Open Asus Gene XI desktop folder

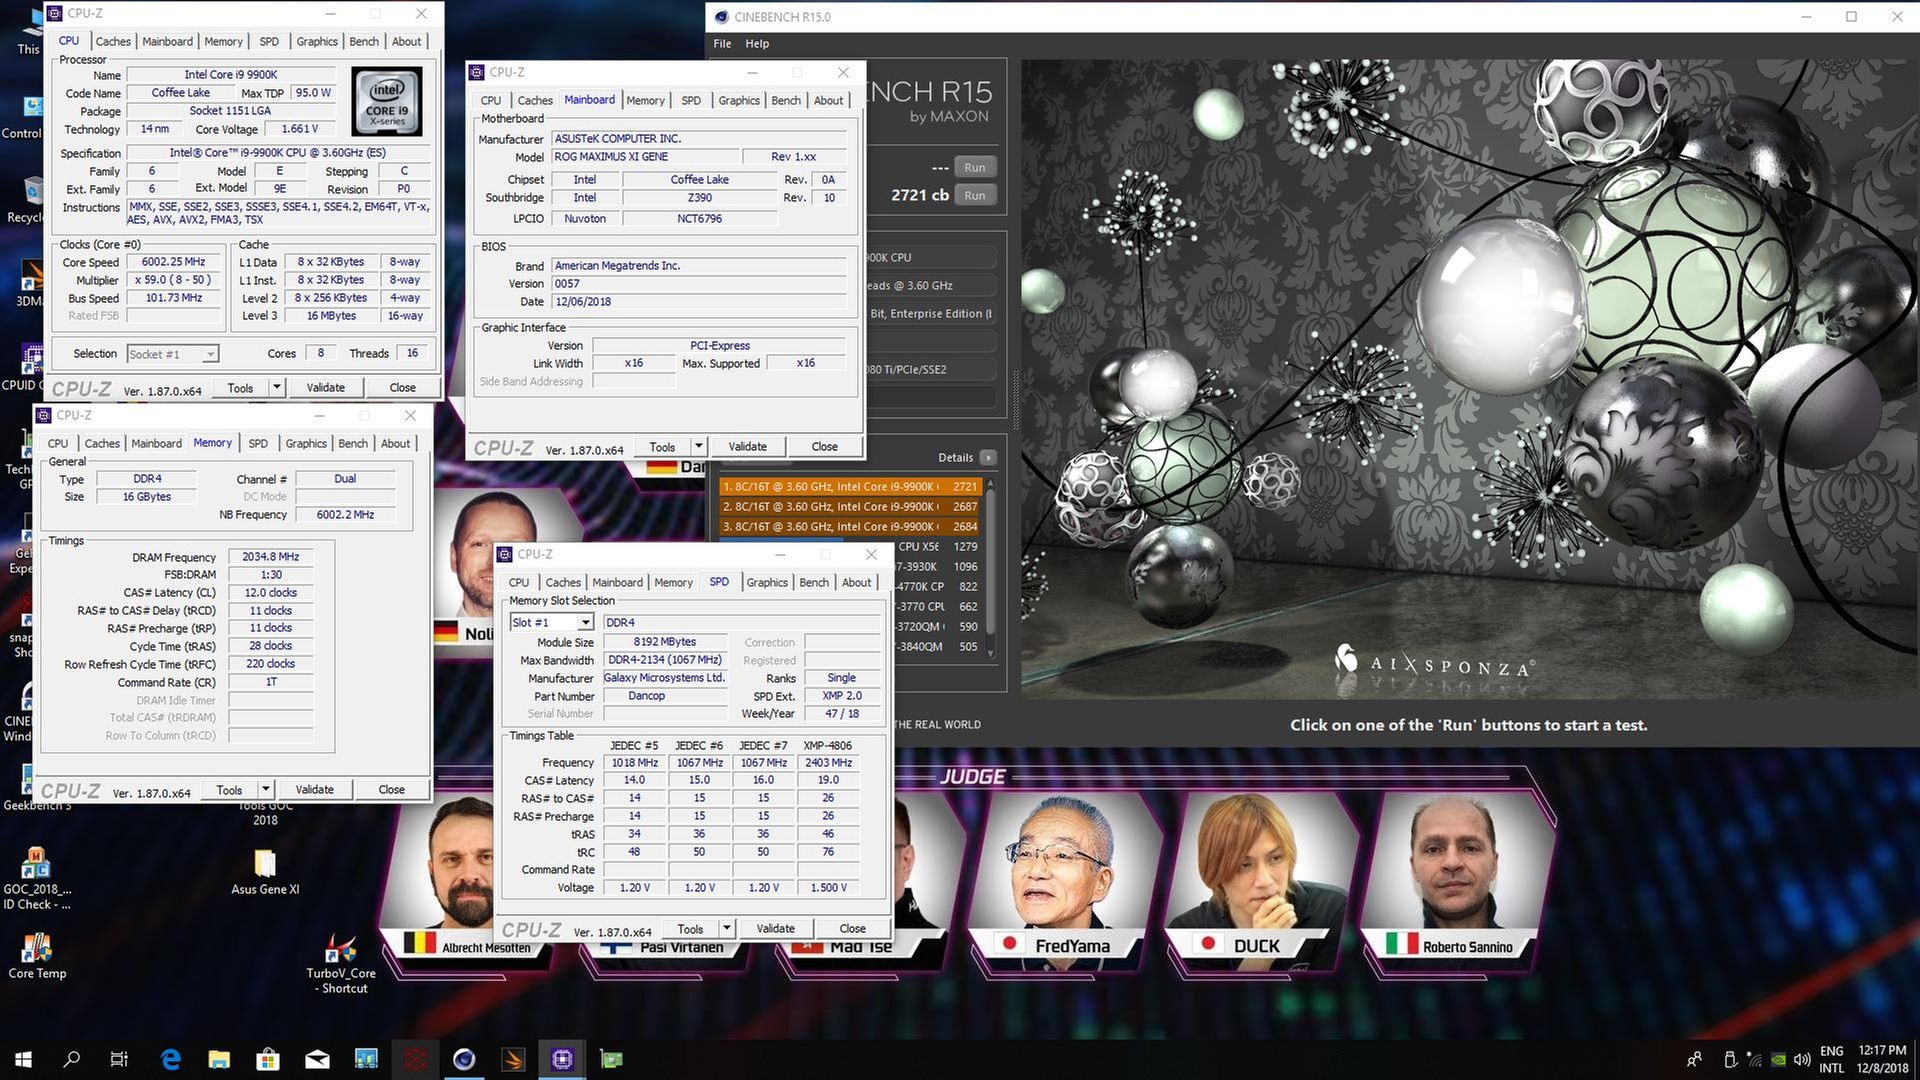click(x=265, y=872)
